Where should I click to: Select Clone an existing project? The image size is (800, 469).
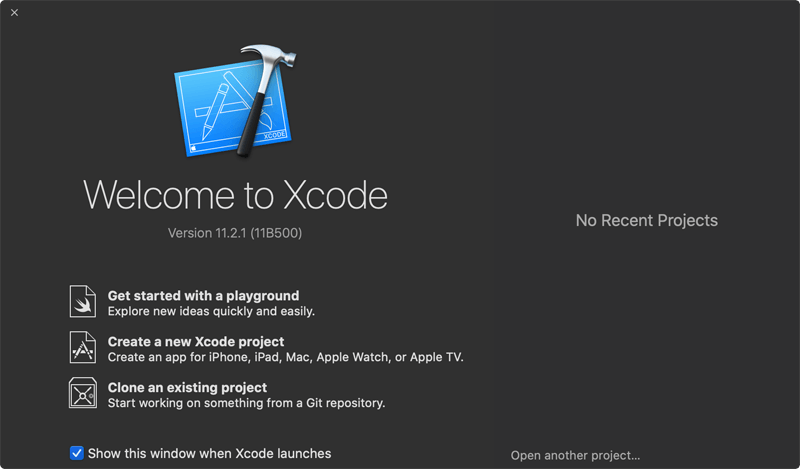[x=187, y=387]
